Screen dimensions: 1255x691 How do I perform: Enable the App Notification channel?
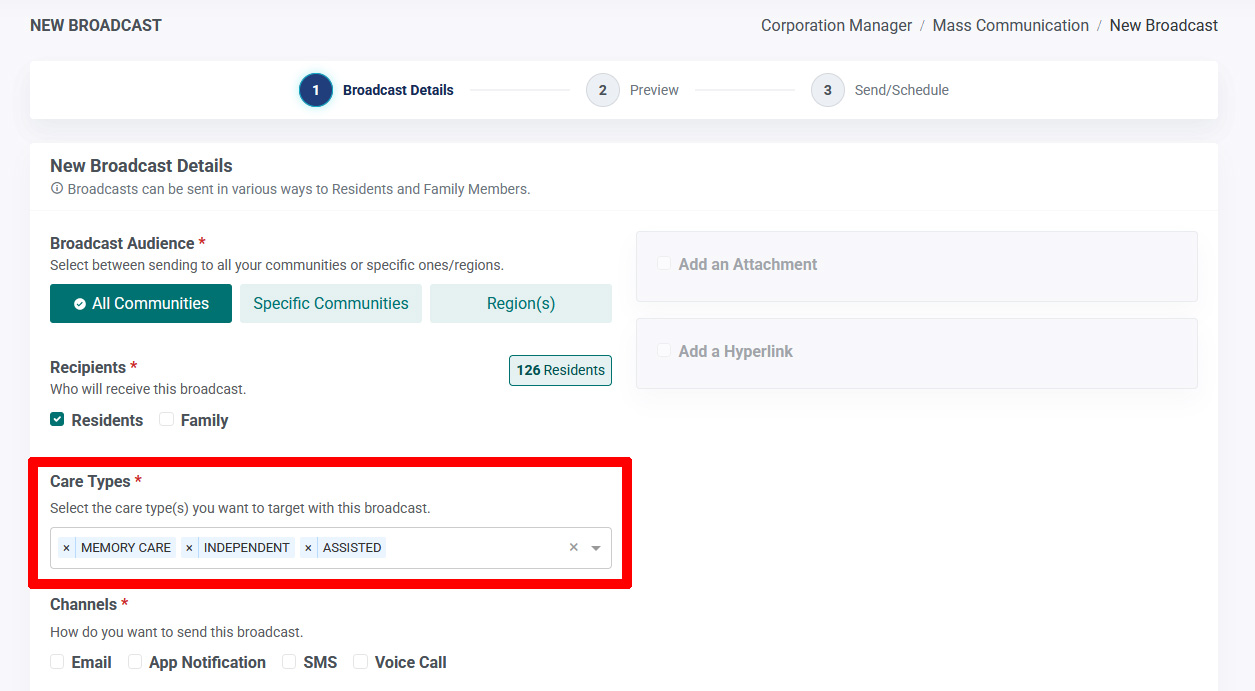[x=135, y=662]
